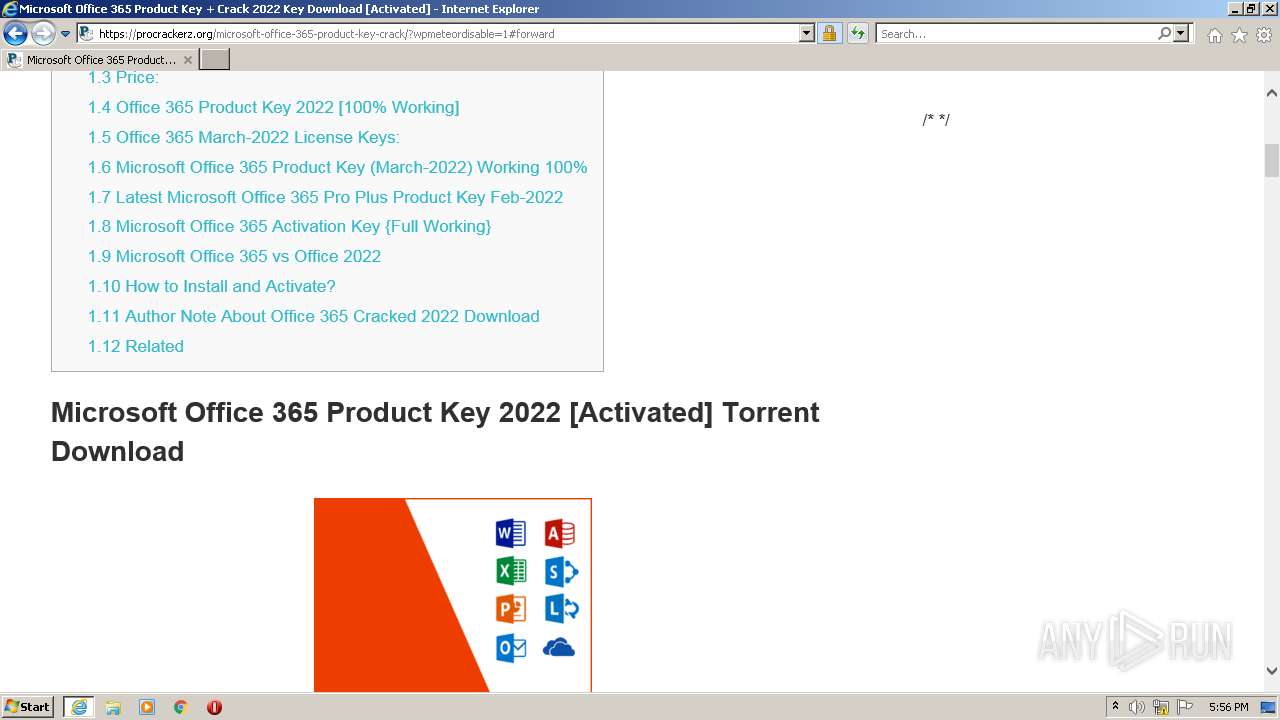1280x720 pixels.
Task: Click the Outlook icon in Office image
Action: (x=511, y=648)
